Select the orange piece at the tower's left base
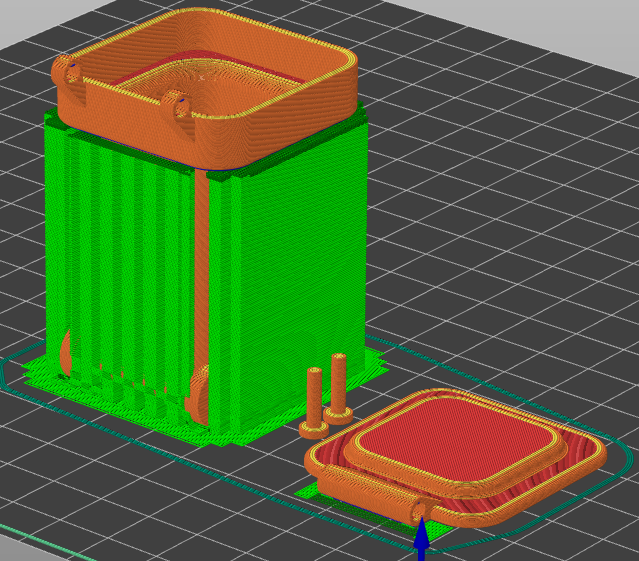This screenshot has width=639, height=561. point(65,354)
